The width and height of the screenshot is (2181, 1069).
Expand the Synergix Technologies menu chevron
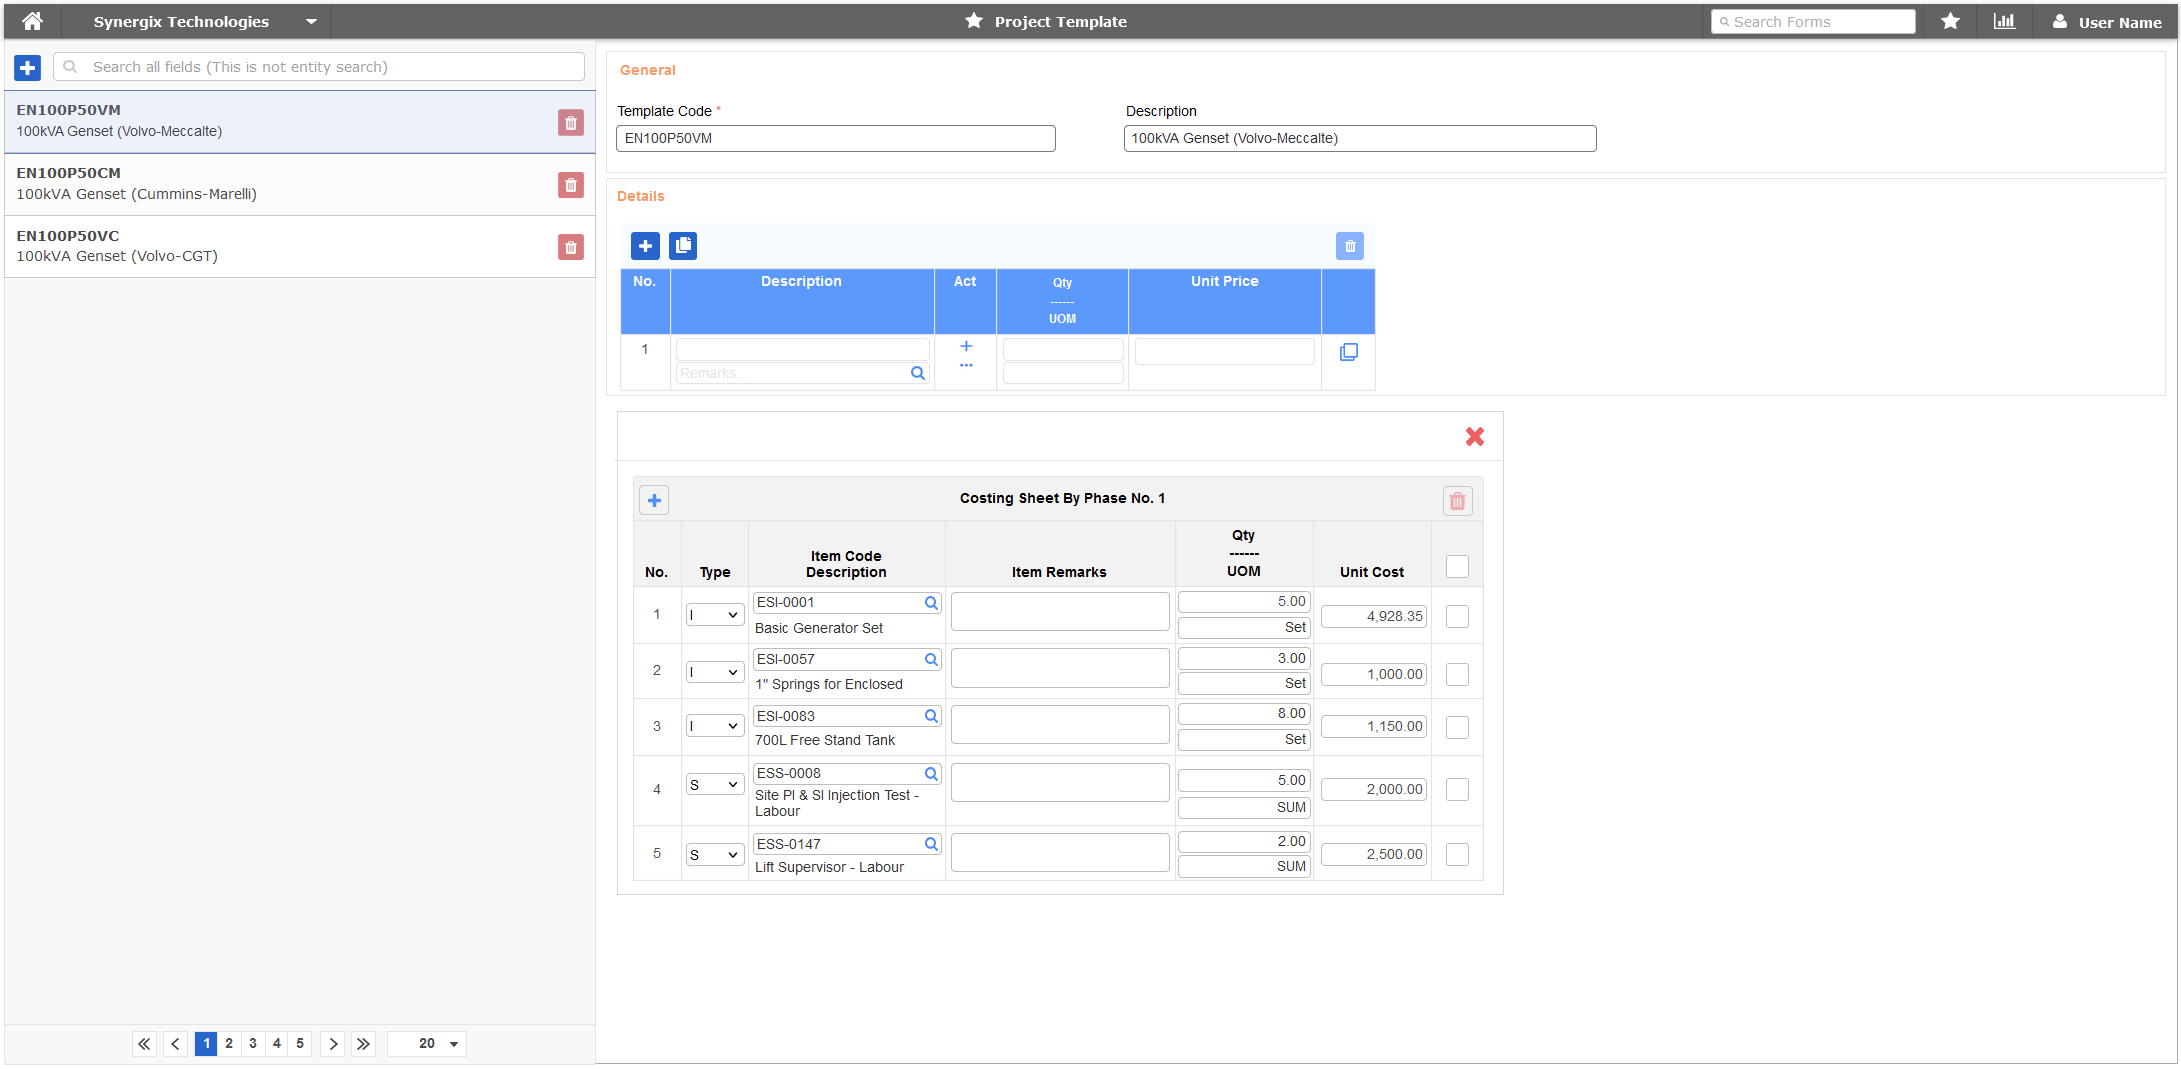click(310, 21)
